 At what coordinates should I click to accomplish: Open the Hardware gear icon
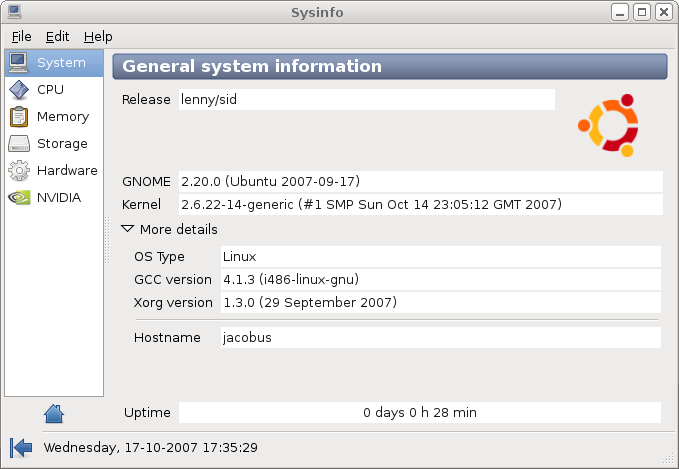tap(19, 171)
